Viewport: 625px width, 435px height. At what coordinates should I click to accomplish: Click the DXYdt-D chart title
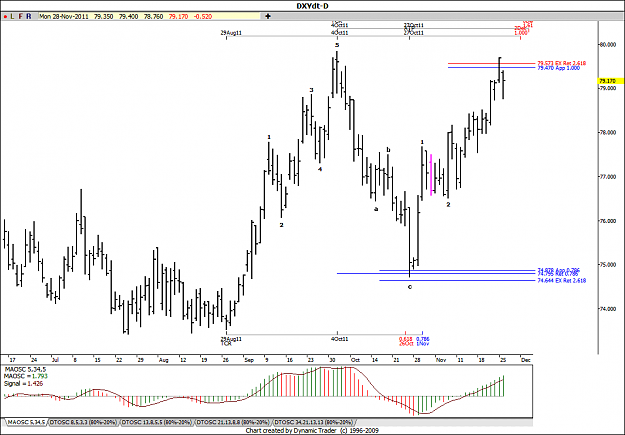312,6
